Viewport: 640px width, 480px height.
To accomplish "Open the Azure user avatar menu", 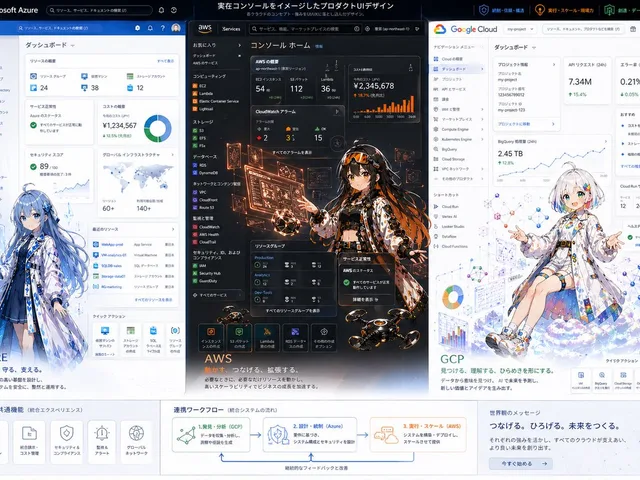I will click(x=176, y=28).
